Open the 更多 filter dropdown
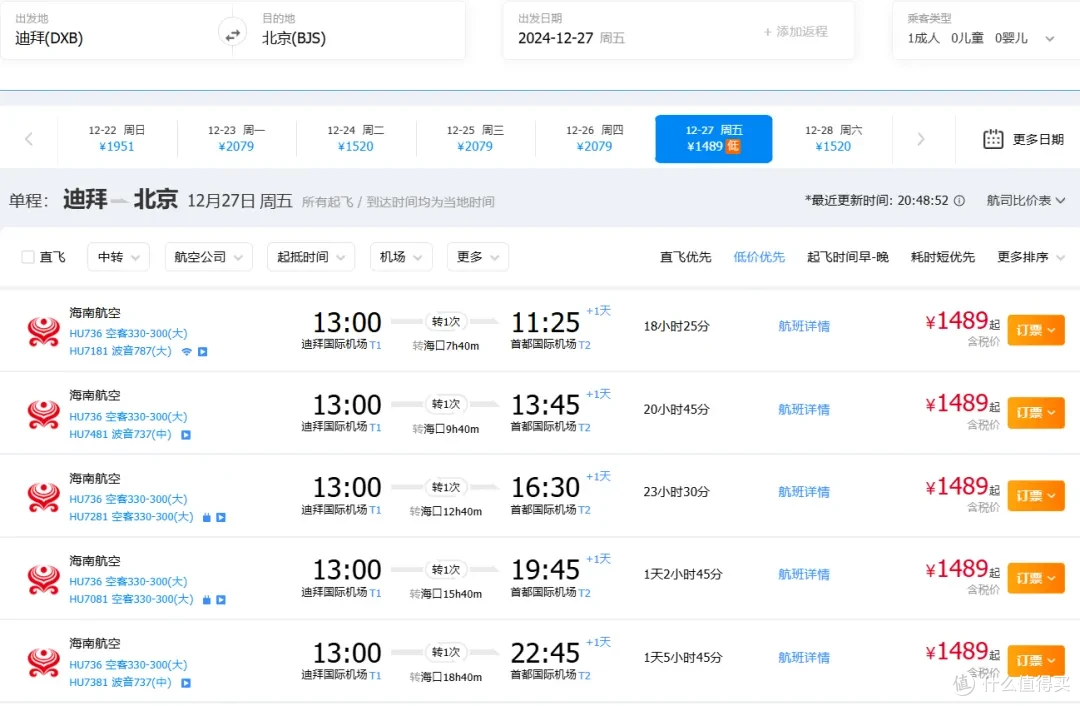Image resolution: width=1080 pixels, height=706 pixels. click(478, 257)
